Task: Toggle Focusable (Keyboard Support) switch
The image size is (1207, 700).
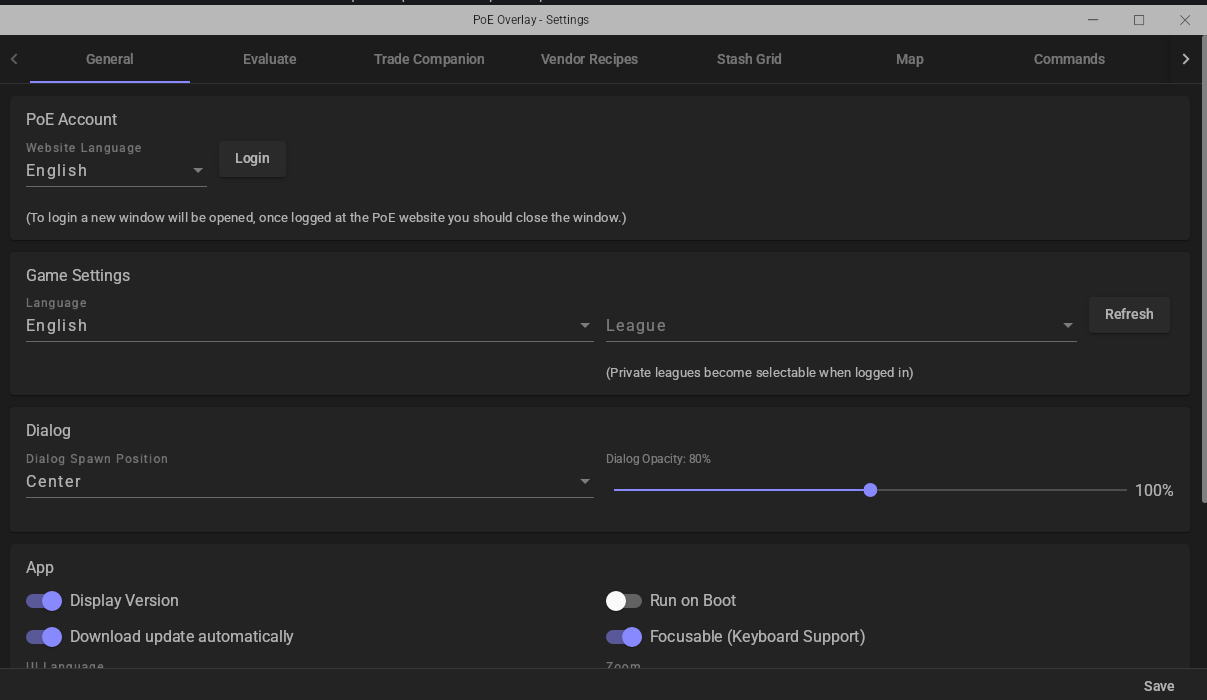Action: click(624, 636)
